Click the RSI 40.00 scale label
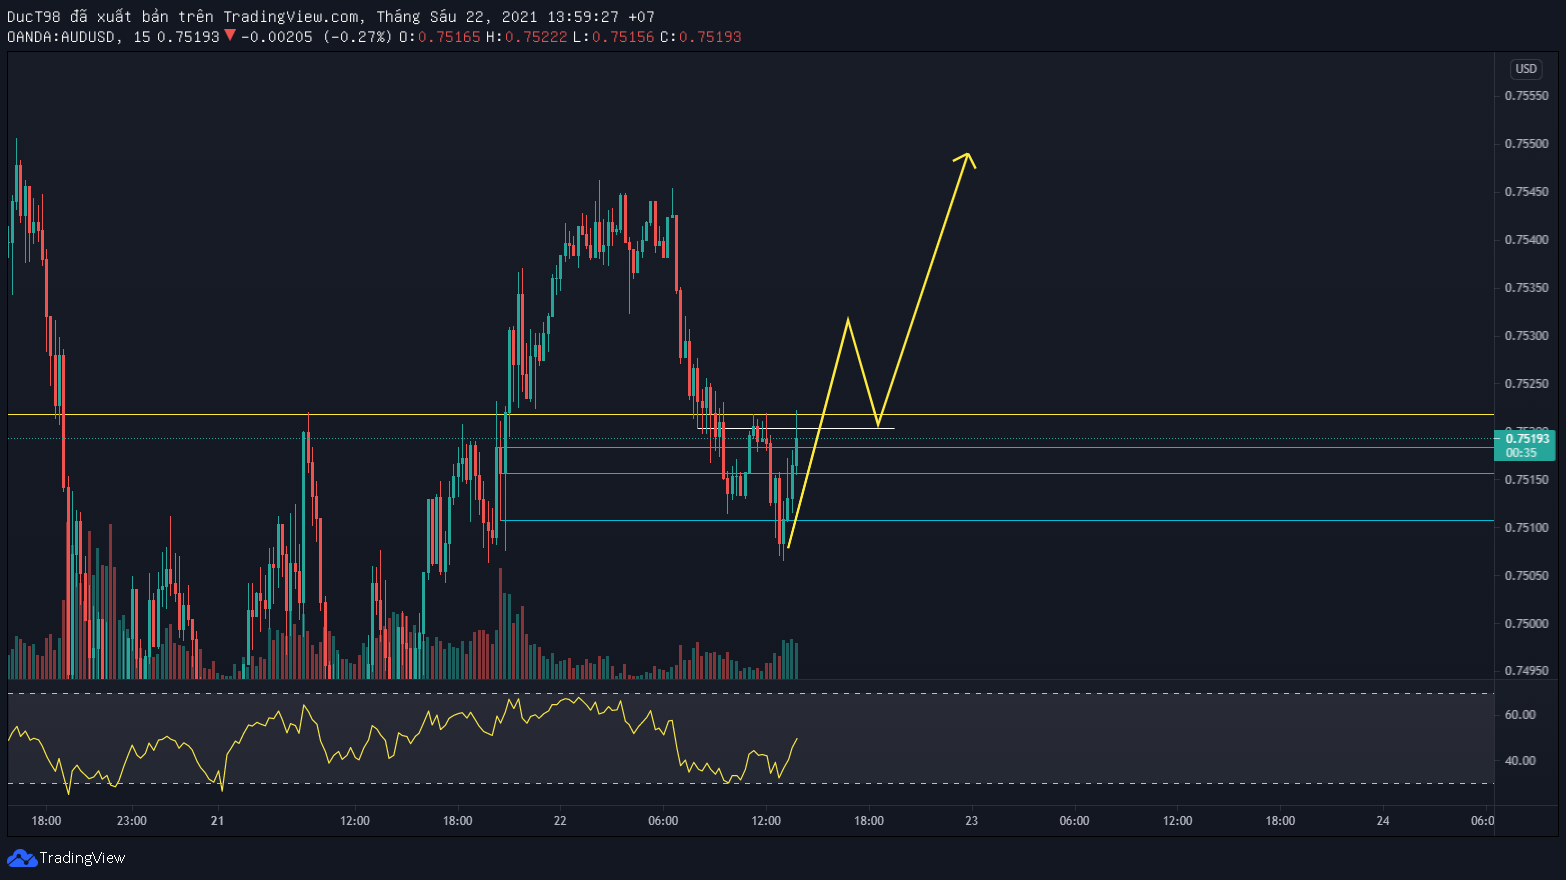 (1520, 761)
